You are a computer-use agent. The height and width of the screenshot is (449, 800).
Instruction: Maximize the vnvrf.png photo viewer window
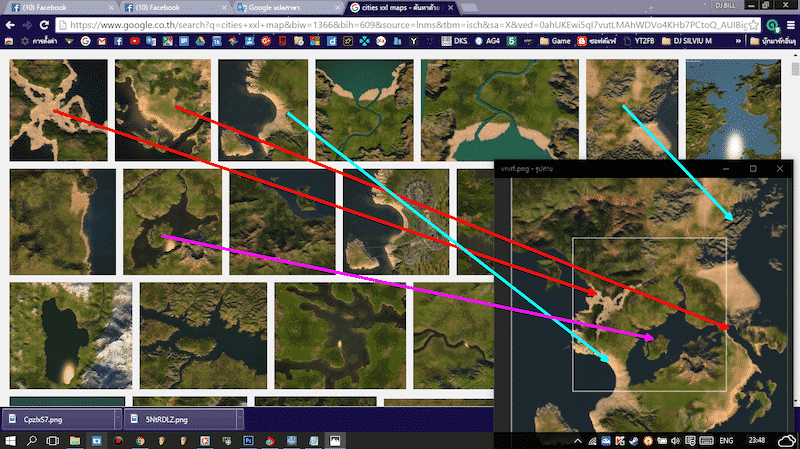pyautogui.click(x=752, y=169)
